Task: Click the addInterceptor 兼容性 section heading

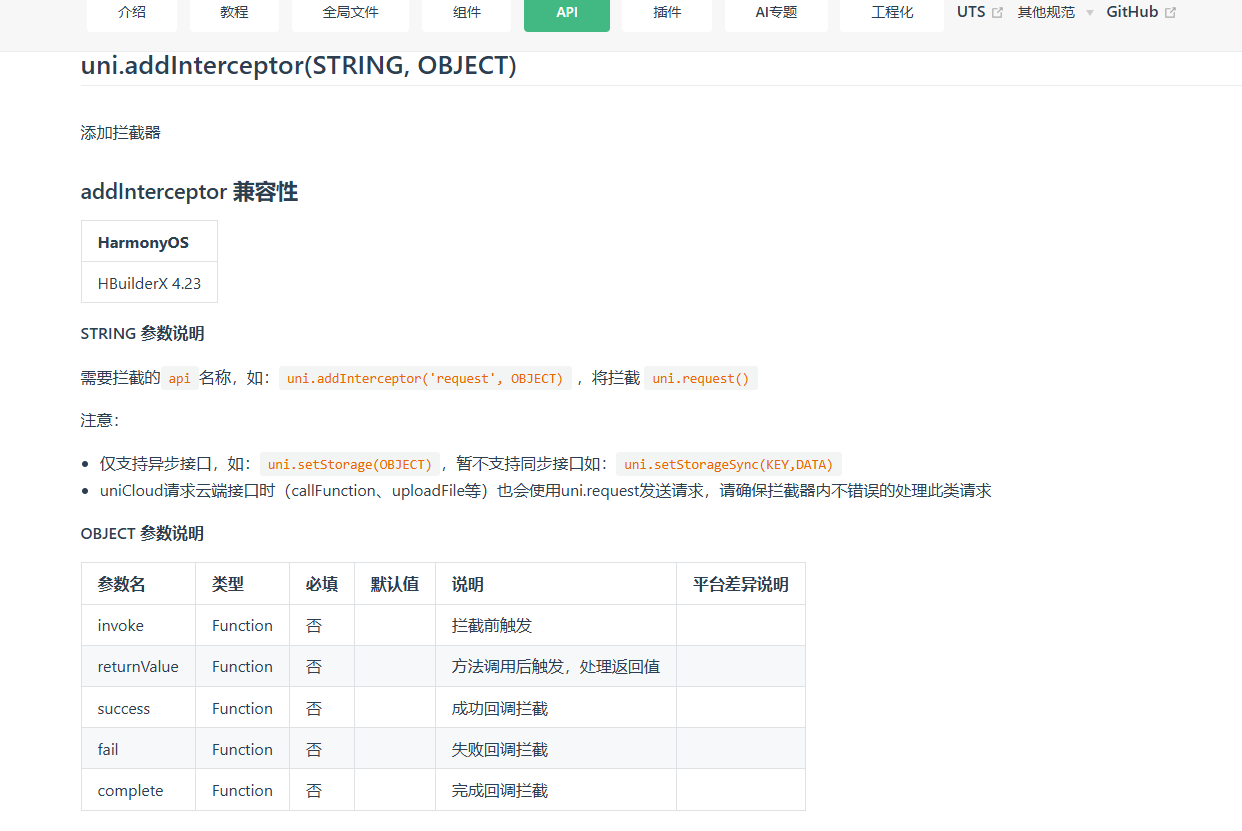Action: pos(189,192)
